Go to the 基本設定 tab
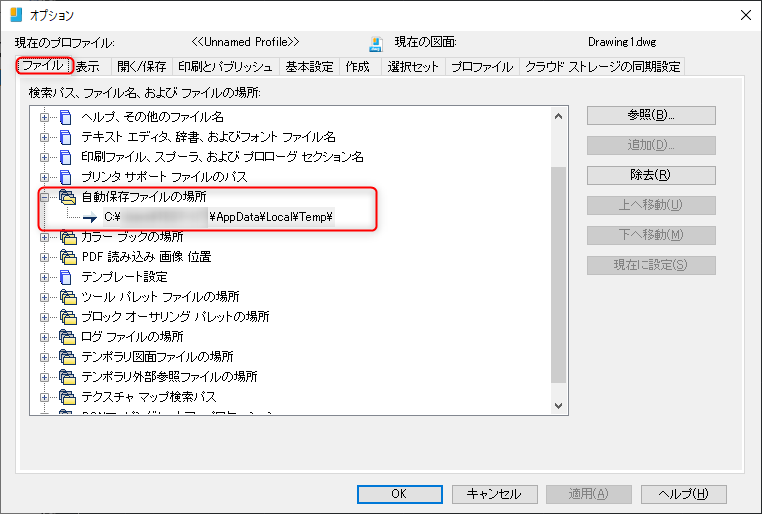This screenshot has width=762, height=514. click(x=309, y=67)
